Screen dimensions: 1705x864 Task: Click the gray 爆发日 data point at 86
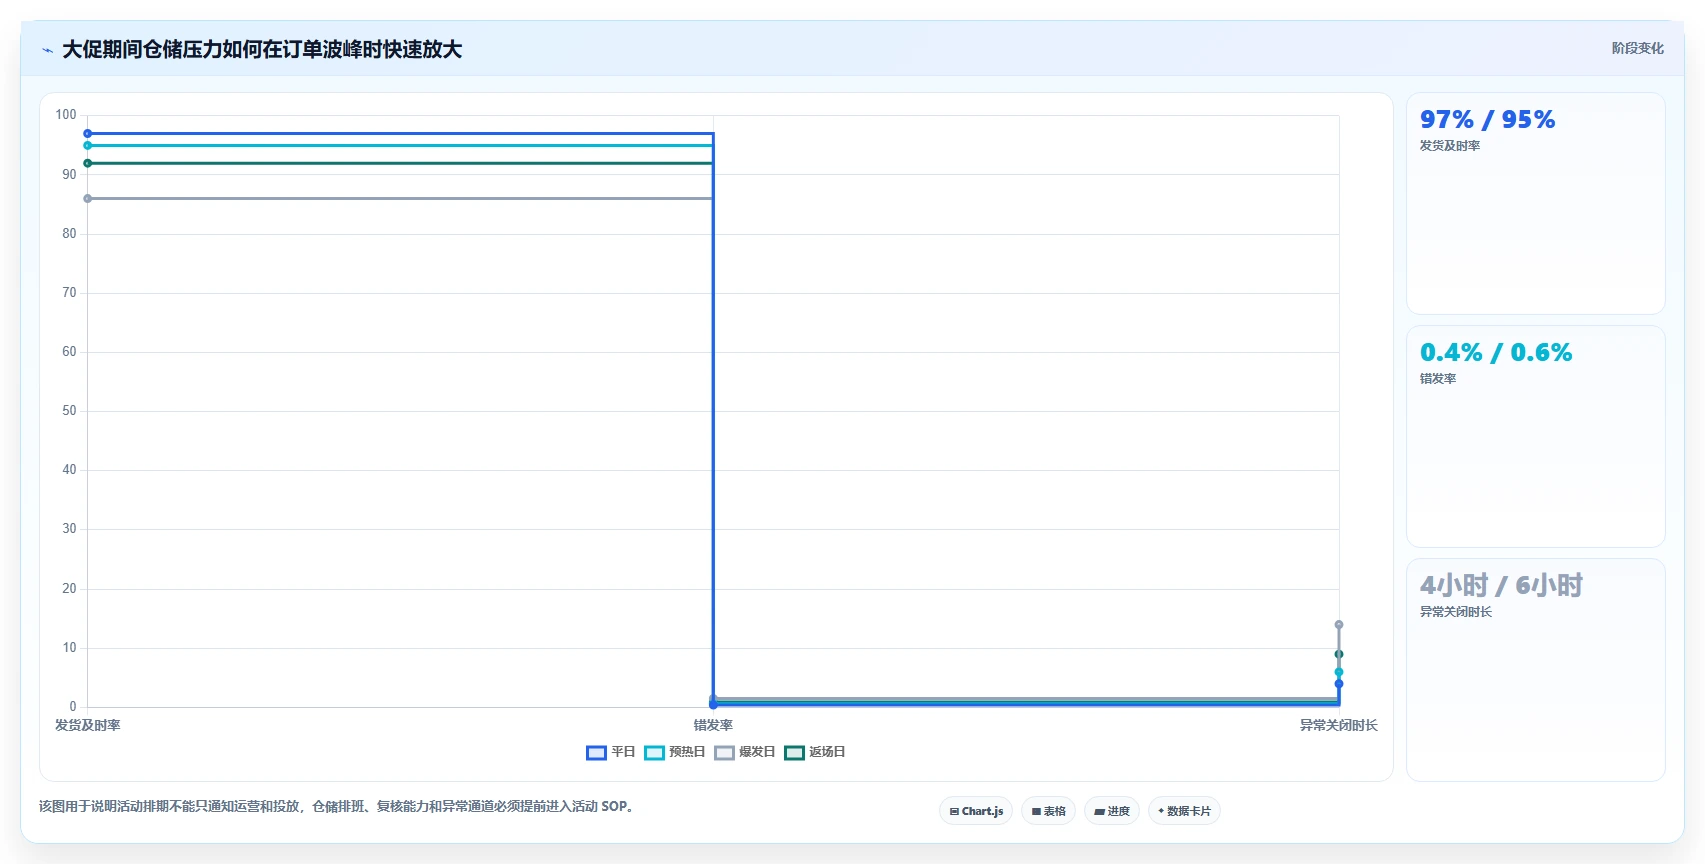coord(88,198)
